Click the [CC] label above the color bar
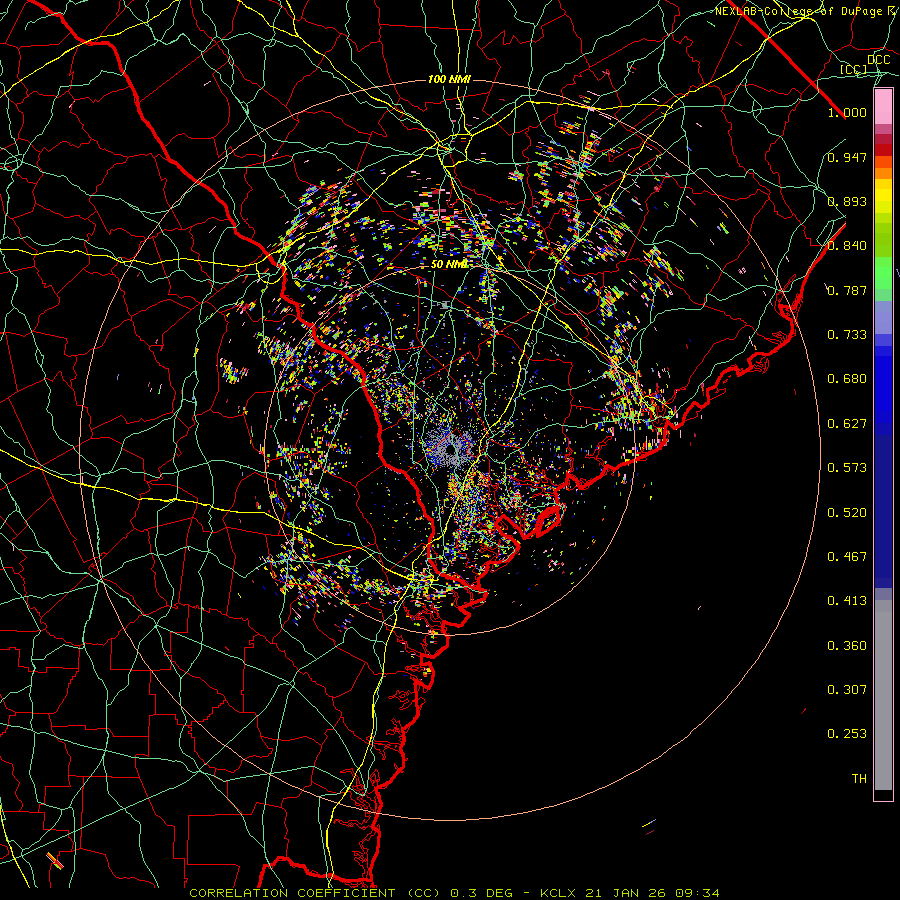 [x=853, y=69]
